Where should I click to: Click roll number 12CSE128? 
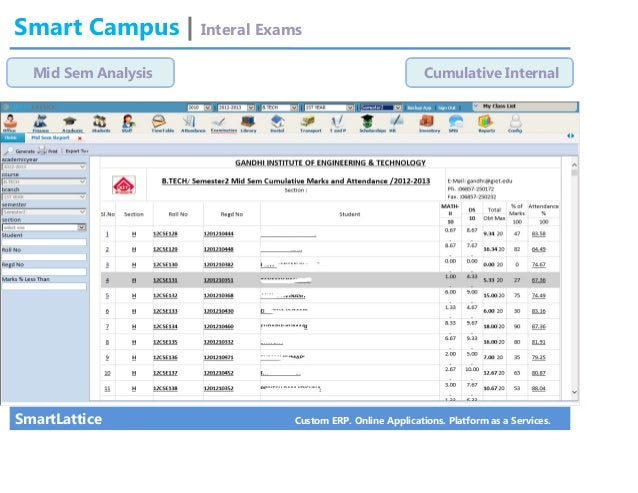165,234
